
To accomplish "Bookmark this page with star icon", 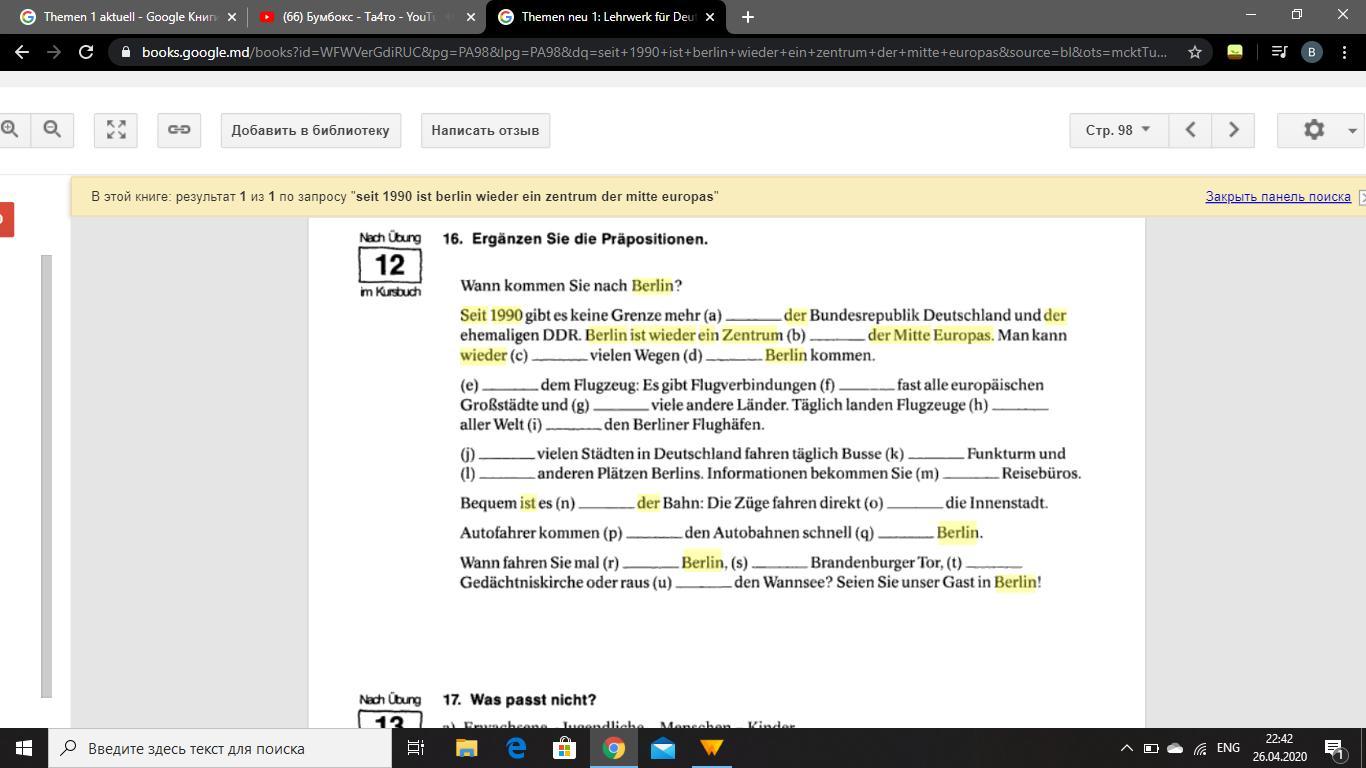I will point(1194,52).
